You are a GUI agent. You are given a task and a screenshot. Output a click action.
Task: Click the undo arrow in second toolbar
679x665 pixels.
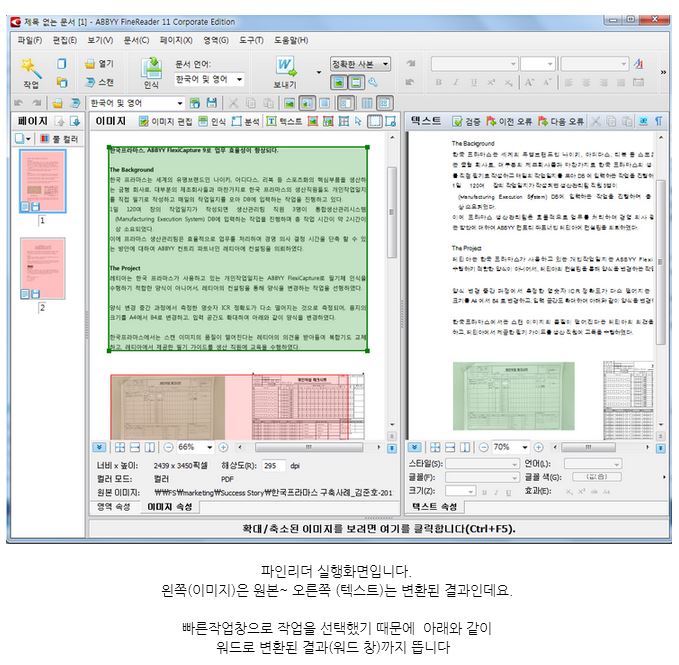click(19, 103)
